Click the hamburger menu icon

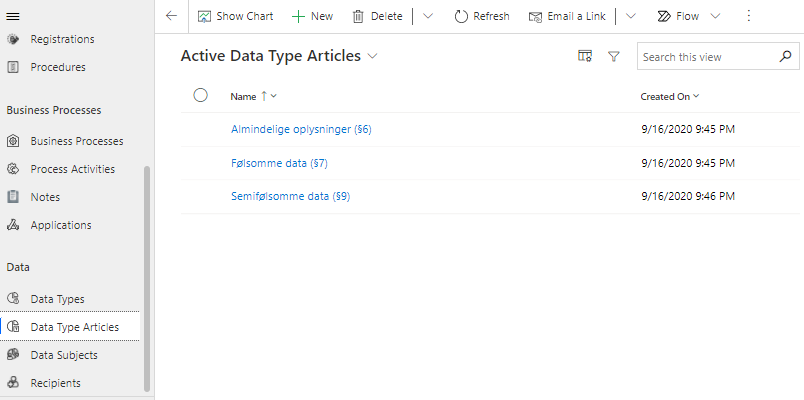[x=14, y=16]
